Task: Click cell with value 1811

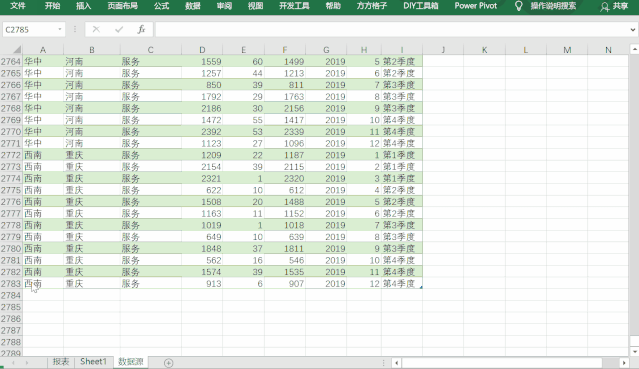Action: 285,248
